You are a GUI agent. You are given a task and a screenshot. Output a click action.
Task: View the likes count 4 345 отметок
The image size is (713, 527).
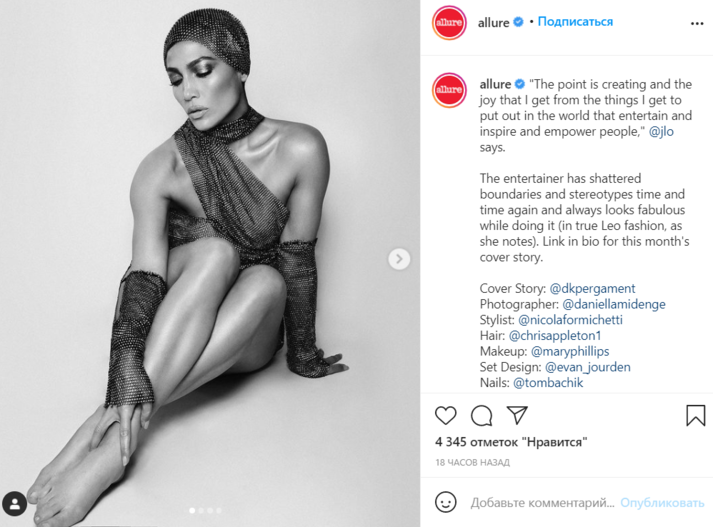tap(511, 442)
